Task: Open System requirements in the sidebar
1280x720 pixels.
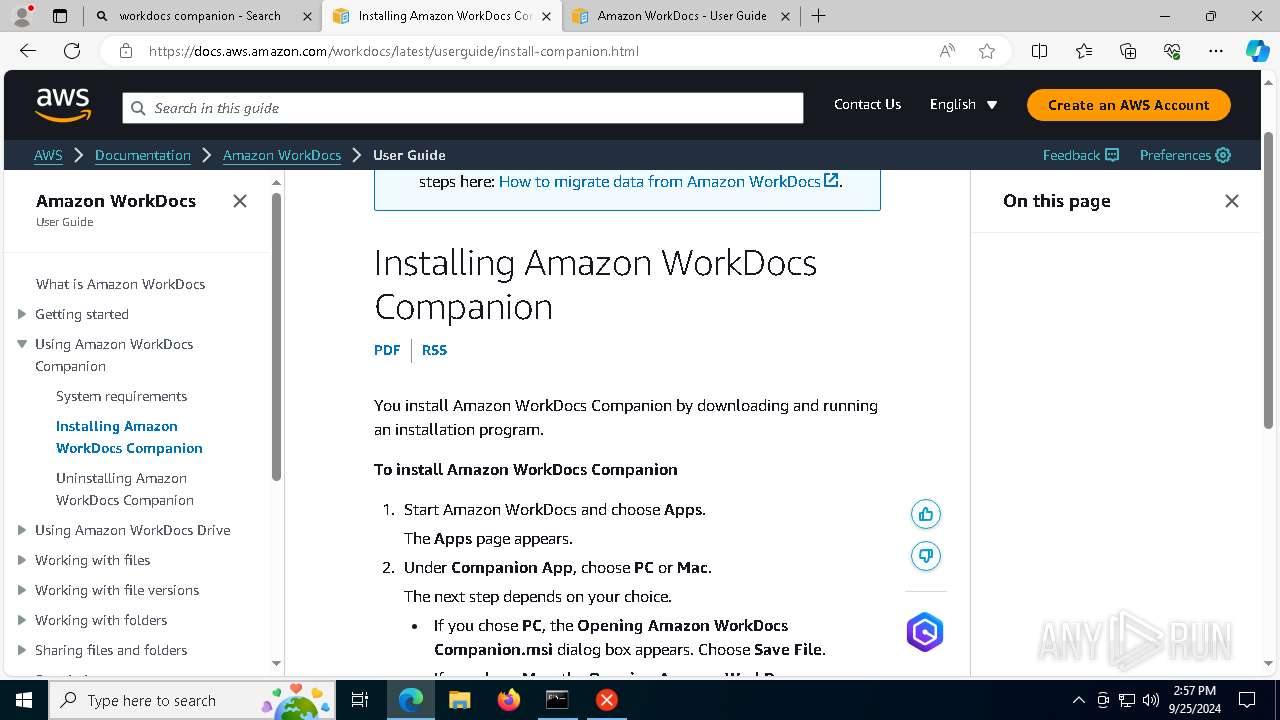Action: (x=122, y=396)
